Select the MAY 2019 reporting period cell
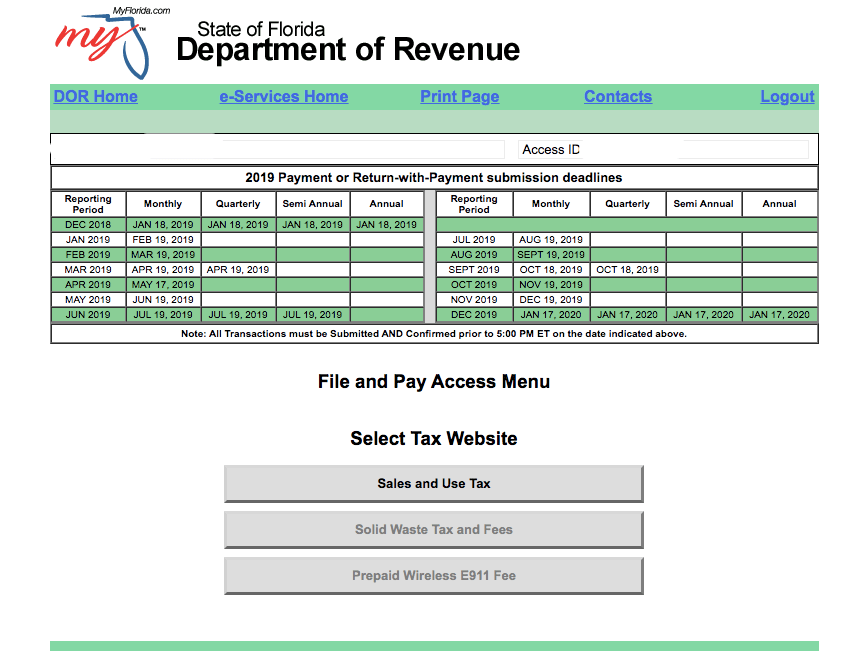The image size is (847, 651). [x=88, y=300]
